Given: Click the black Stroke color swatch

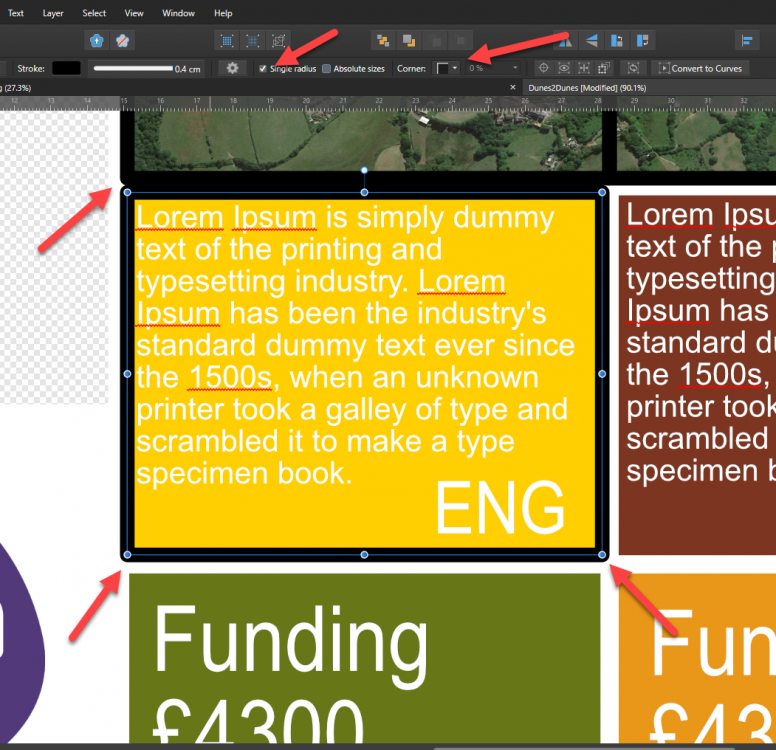Looking at the screenshot, I should pyautogui.click(x=66, y=68).
